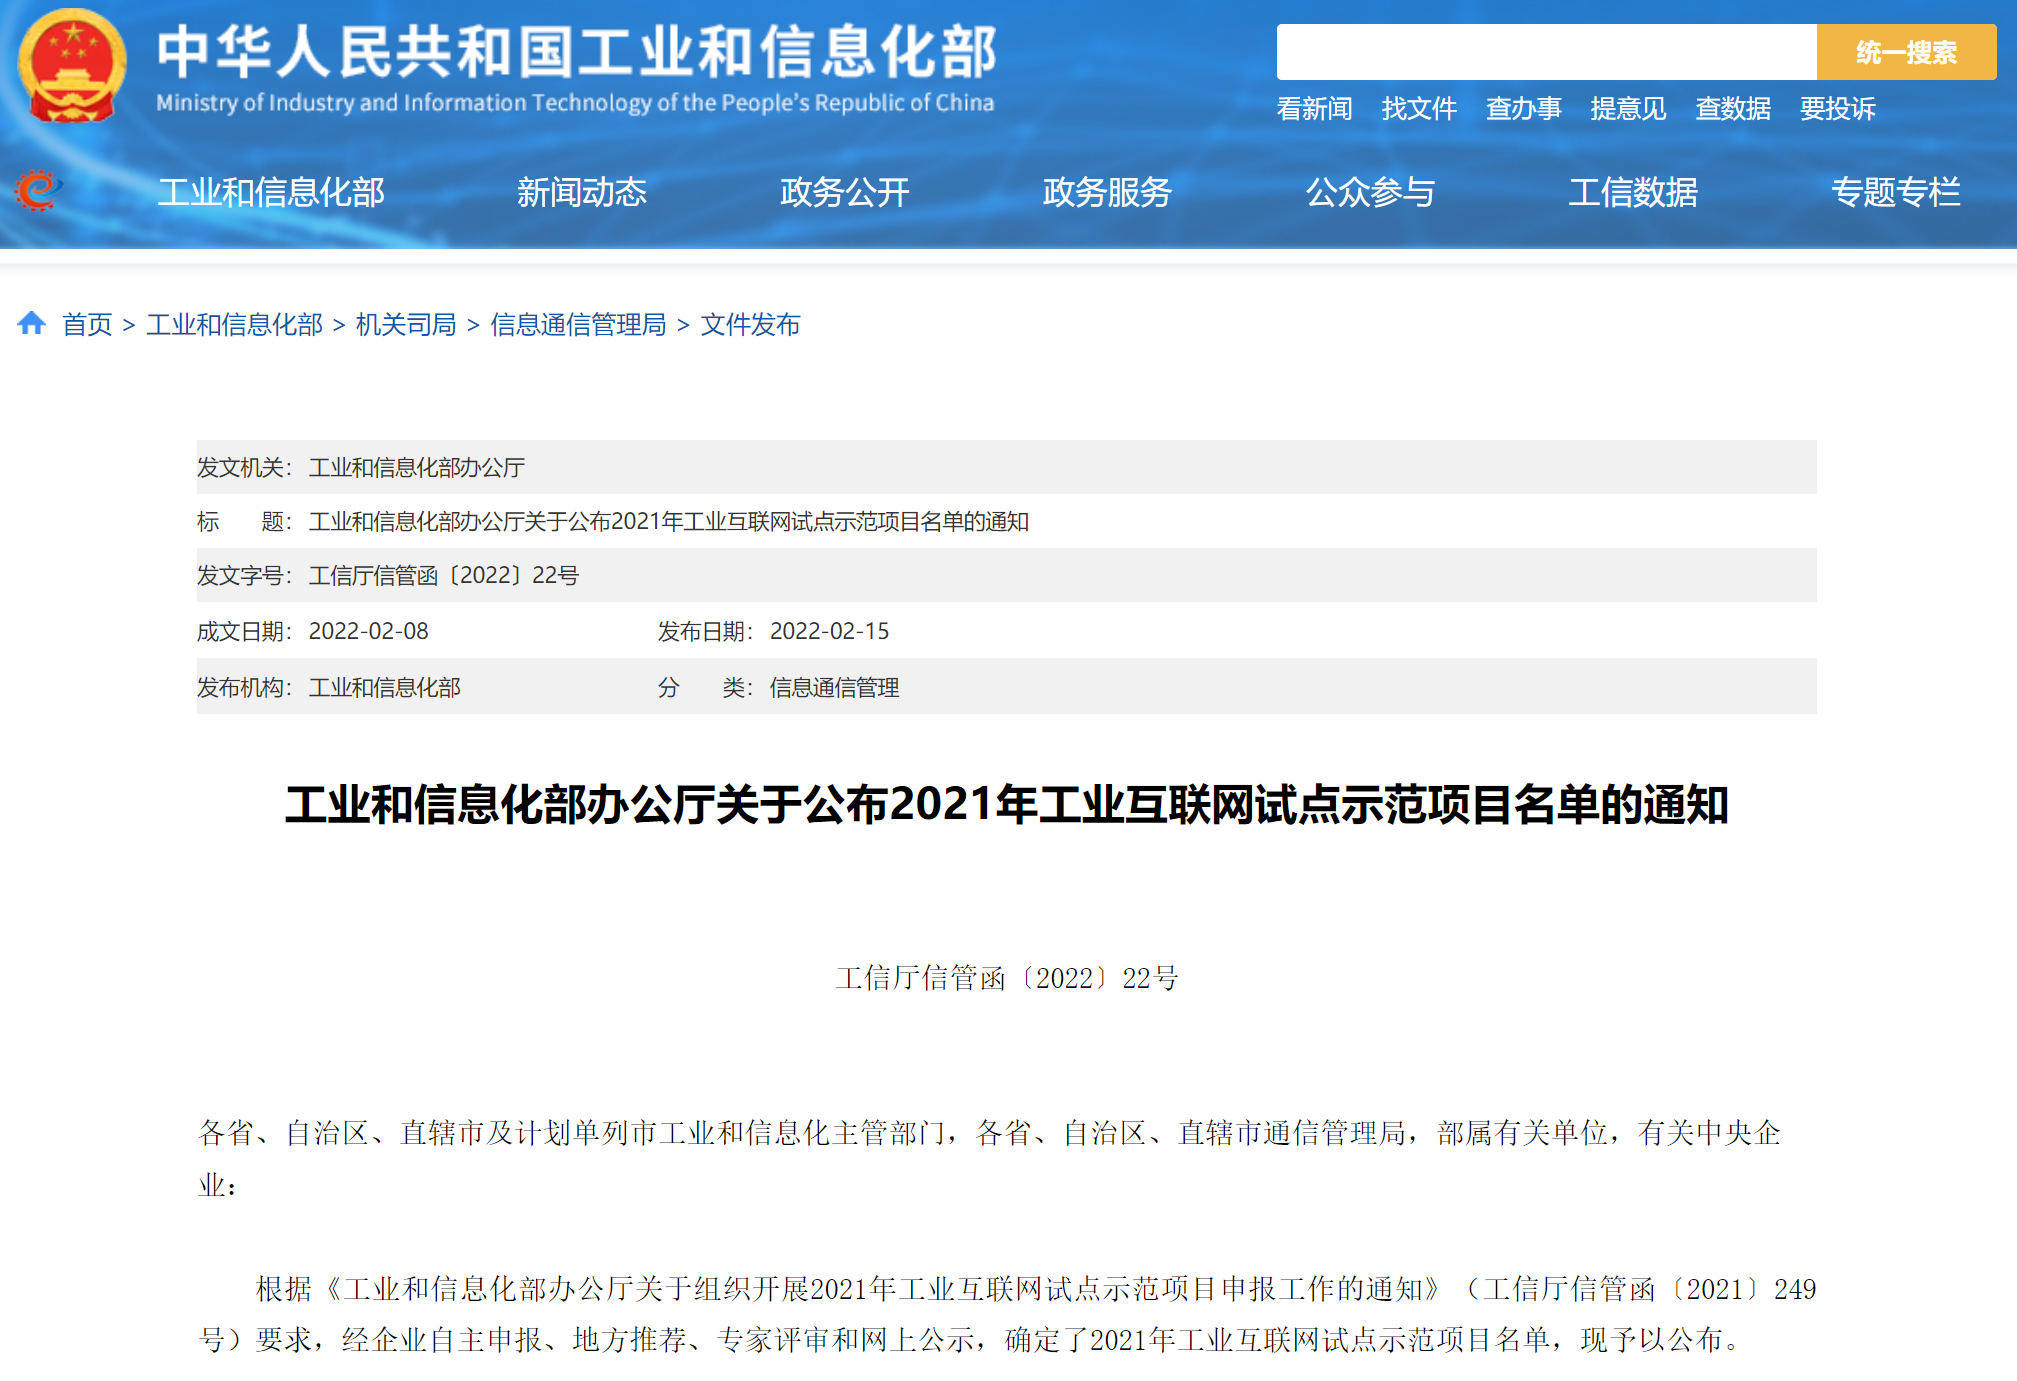Screen dimensions: 2017x1381
Task: Open 要投诉 quick link
Action: pyautogui.click(x=1837, y=108)
